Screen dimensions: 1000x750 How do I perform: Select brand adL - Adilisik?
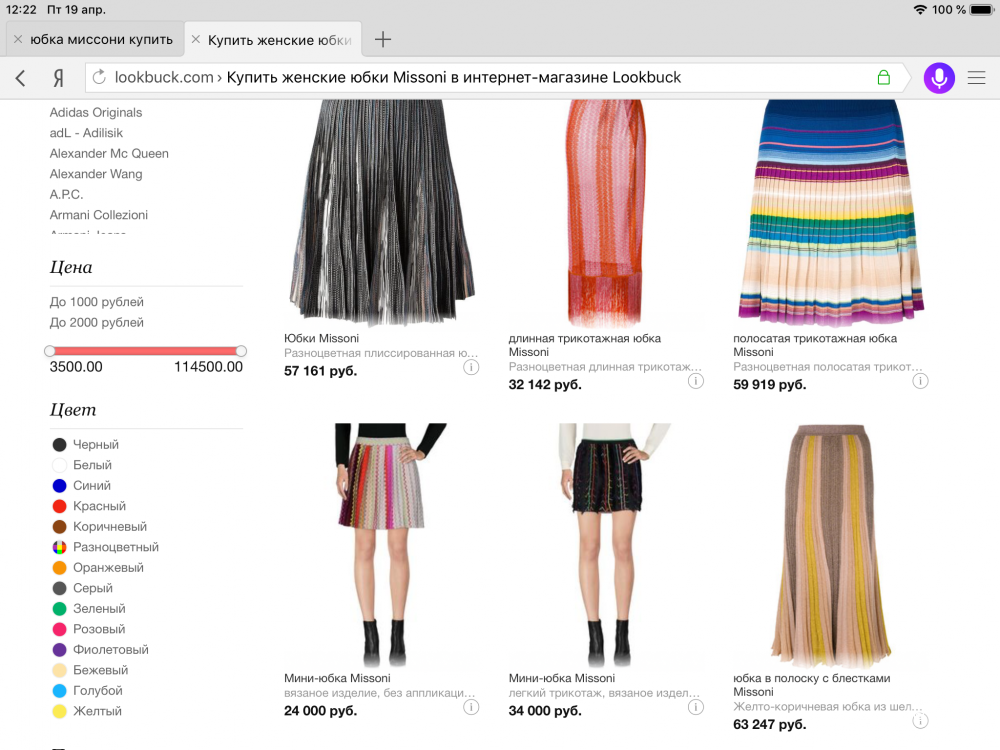(86, 133)
